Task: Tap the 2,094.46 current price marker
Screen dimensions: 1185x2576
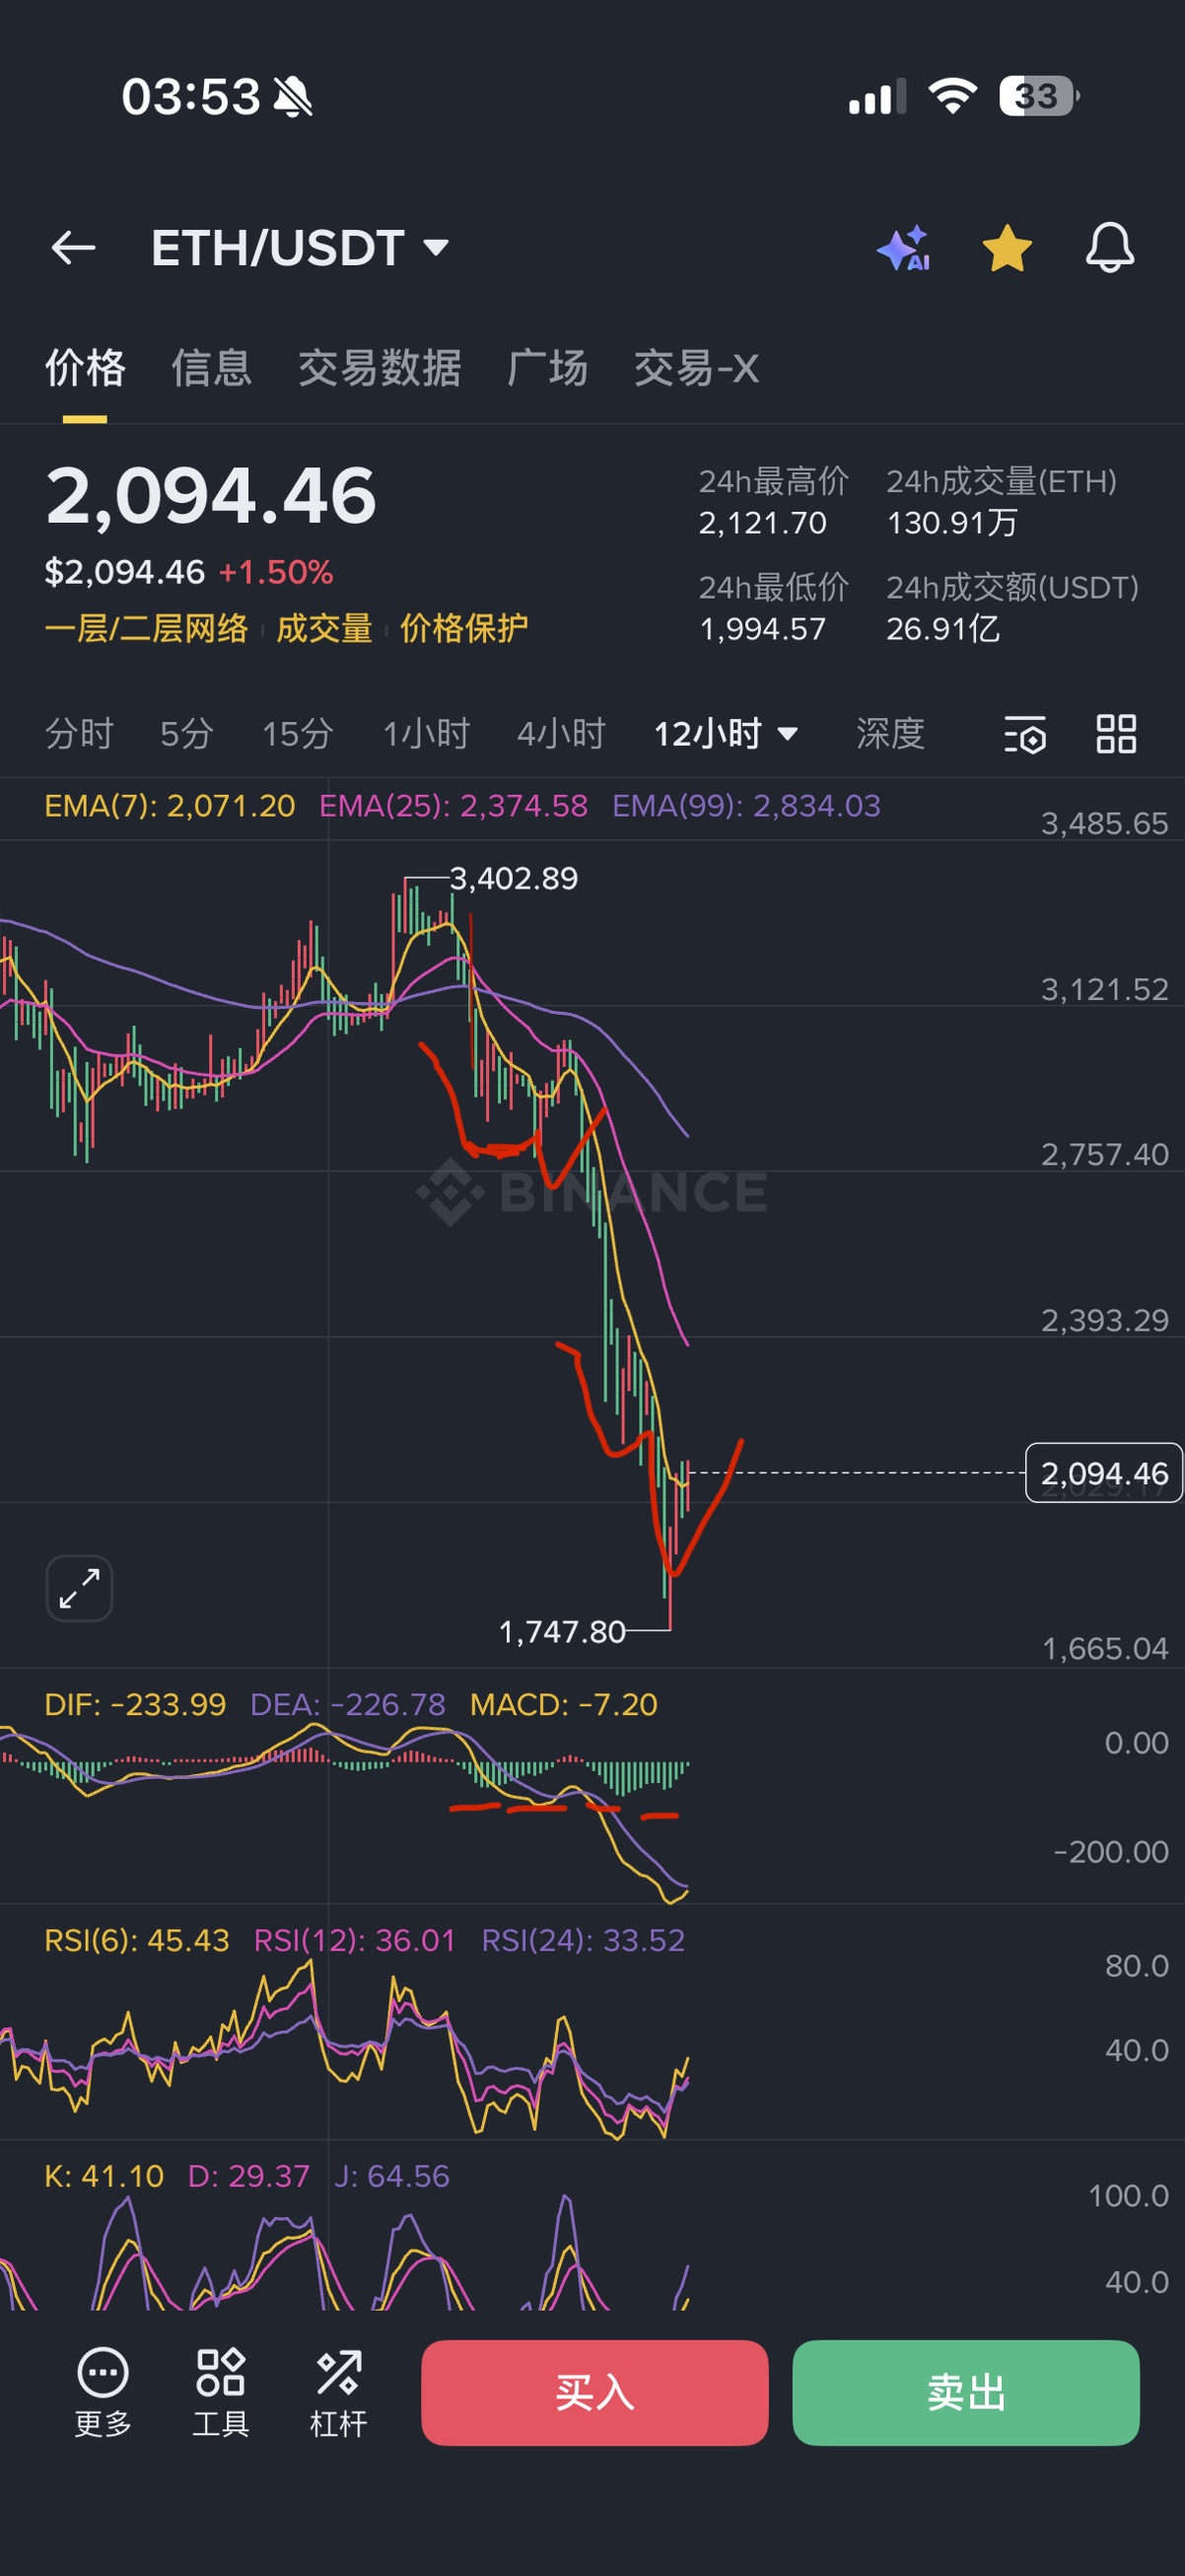Action: (x=1103, y=1473)
